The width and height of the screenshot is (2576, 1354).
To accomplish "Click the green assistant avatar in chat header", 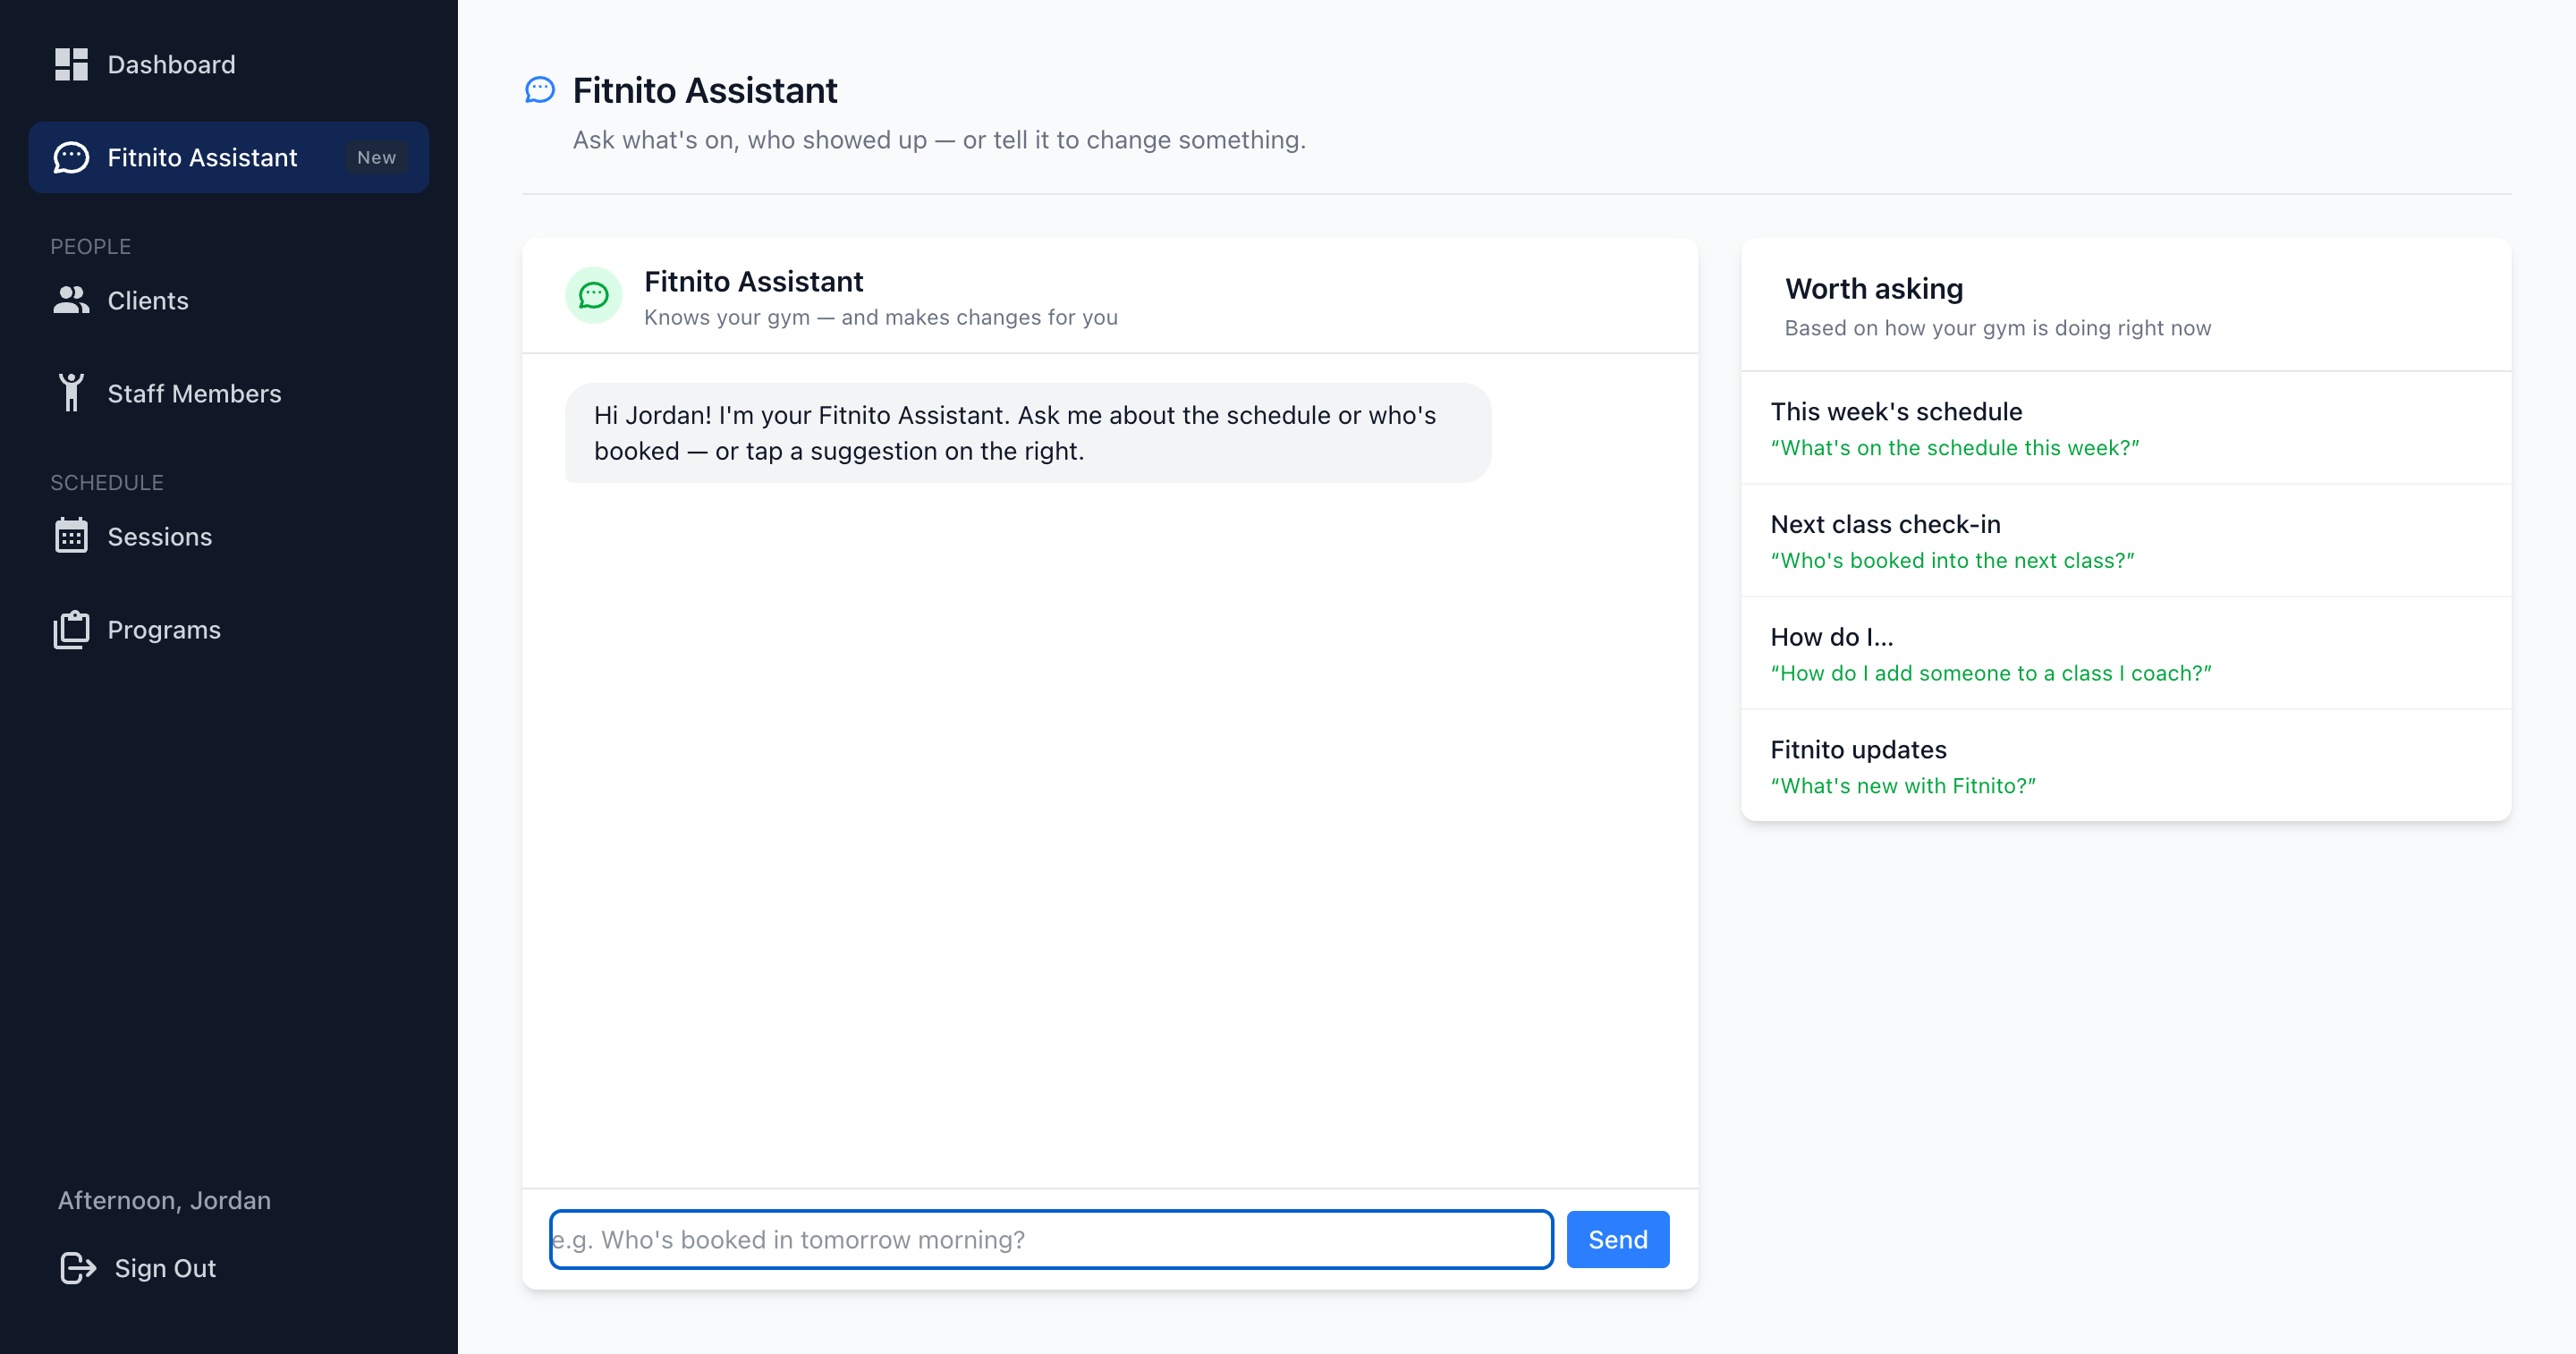I will coord(594,295).
